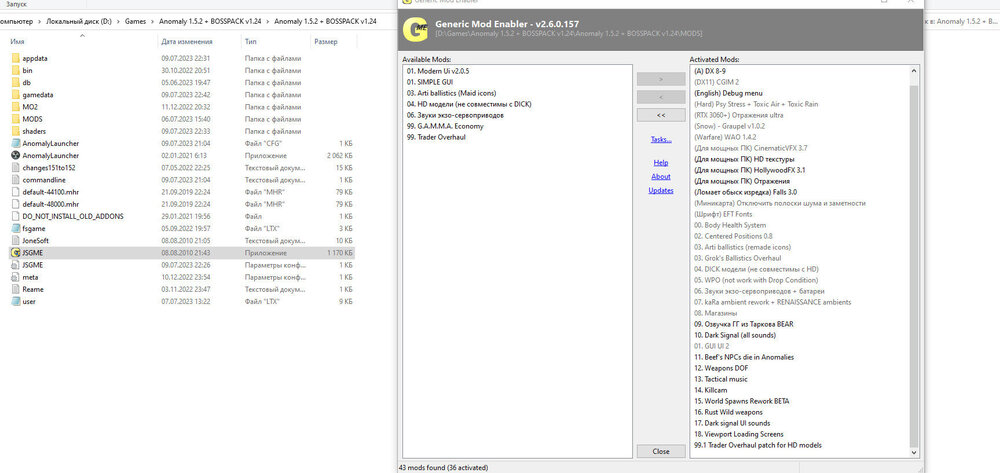The image size is (1000, 473).
Task: Click Games in the breadcrumb path
Action: click(135, 21)
